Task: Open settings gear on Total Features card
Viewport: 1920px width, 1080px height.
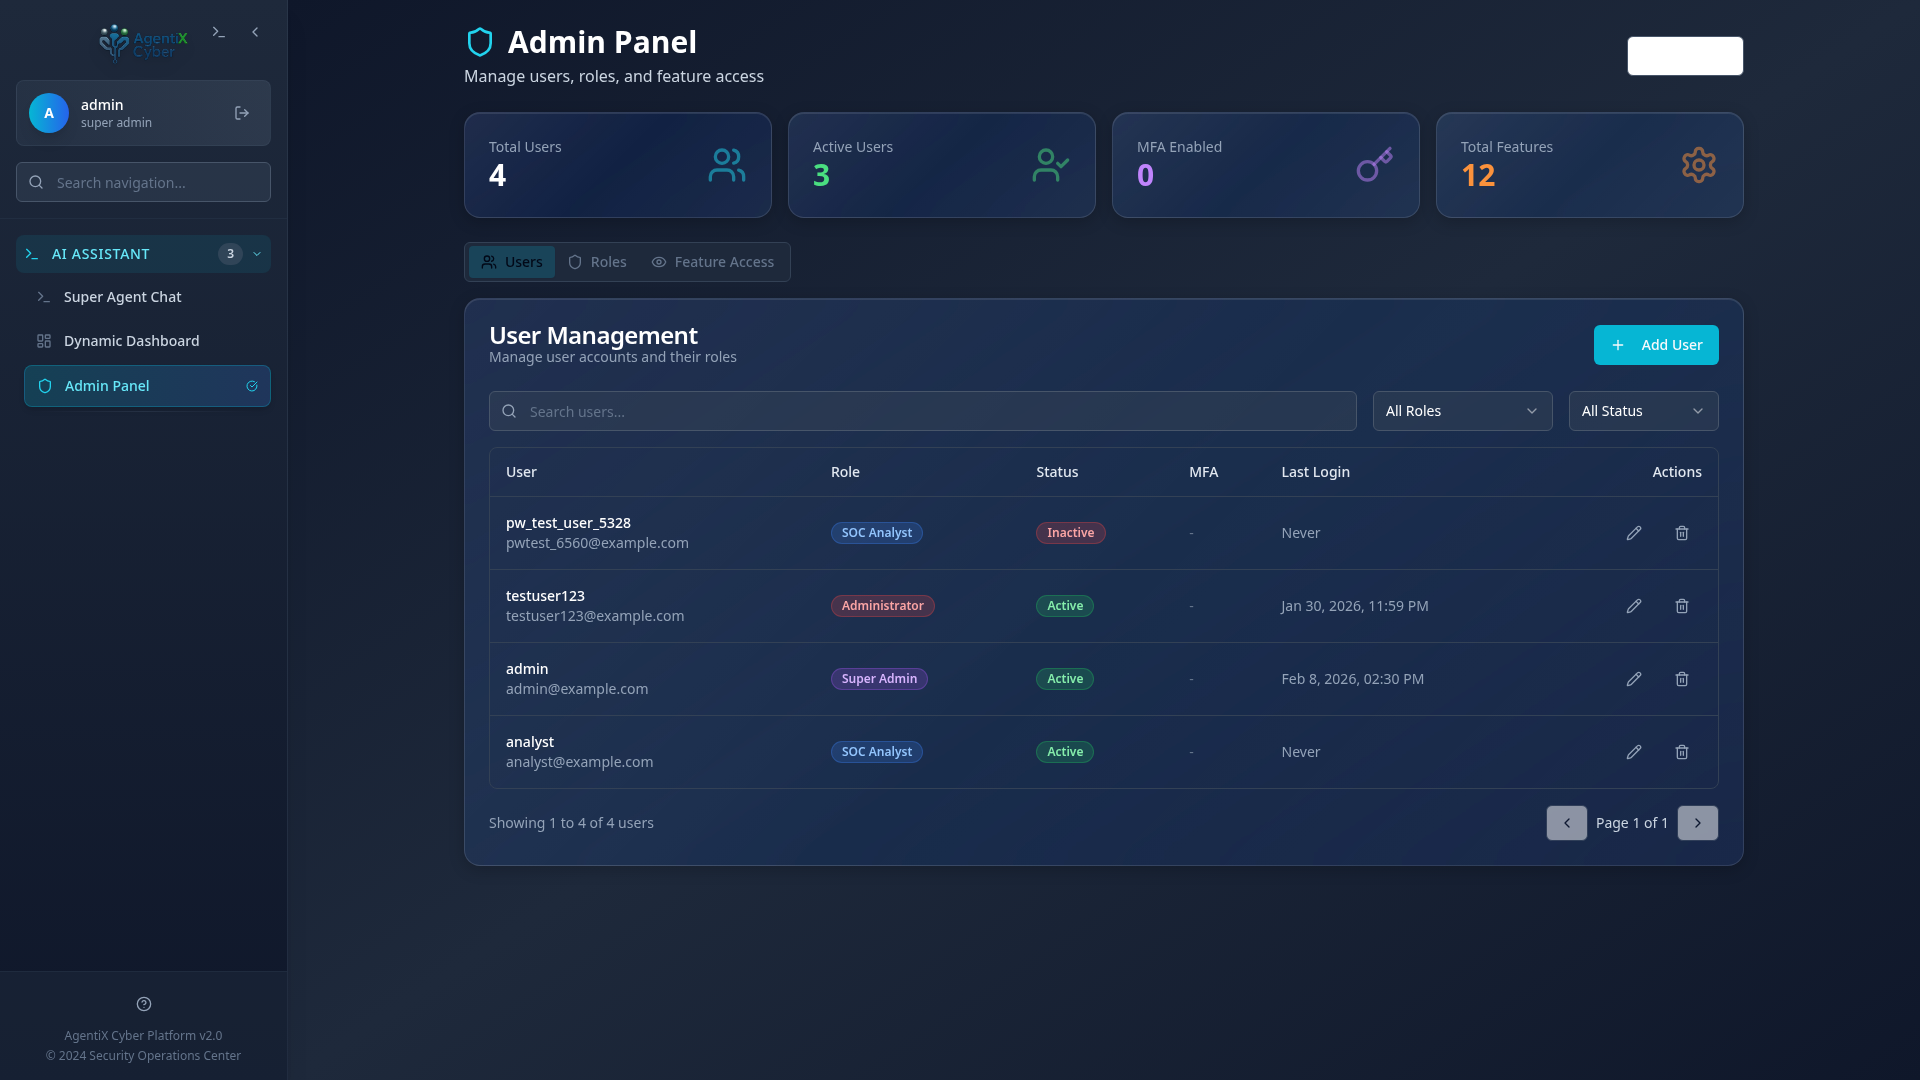Action: (1699, 165)
